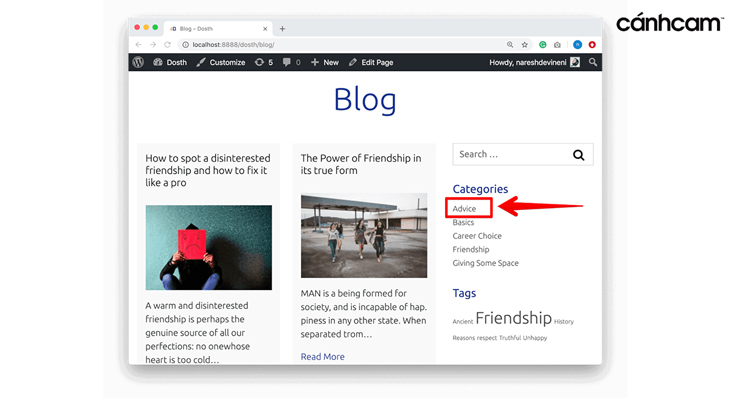Open 'How to spot a disinterested friendship' post title
This screenshot has width=730, height=398.
208,170
